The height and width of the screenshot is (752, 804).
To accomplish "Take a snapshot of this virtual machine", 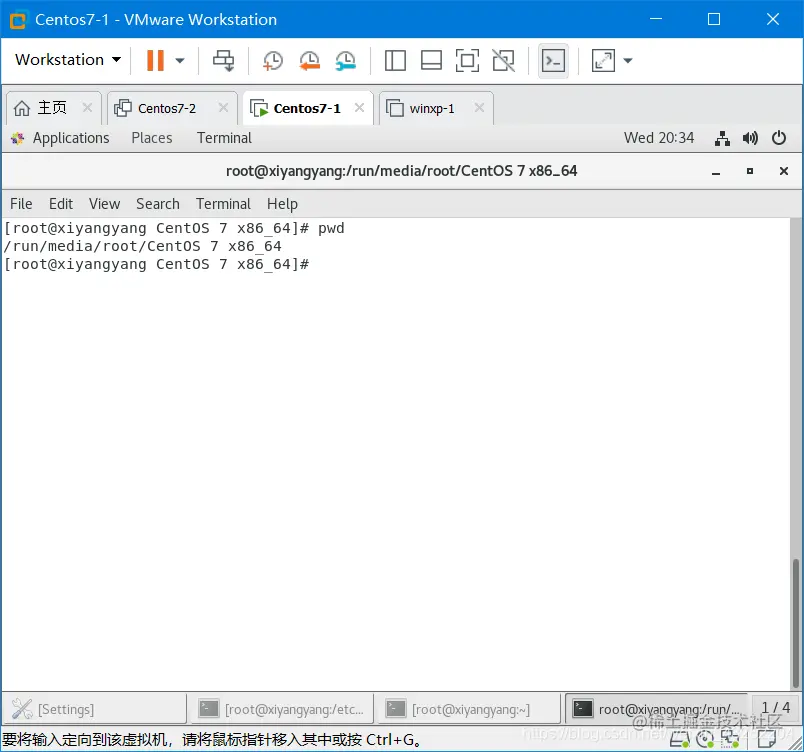I will click(273, 60).
